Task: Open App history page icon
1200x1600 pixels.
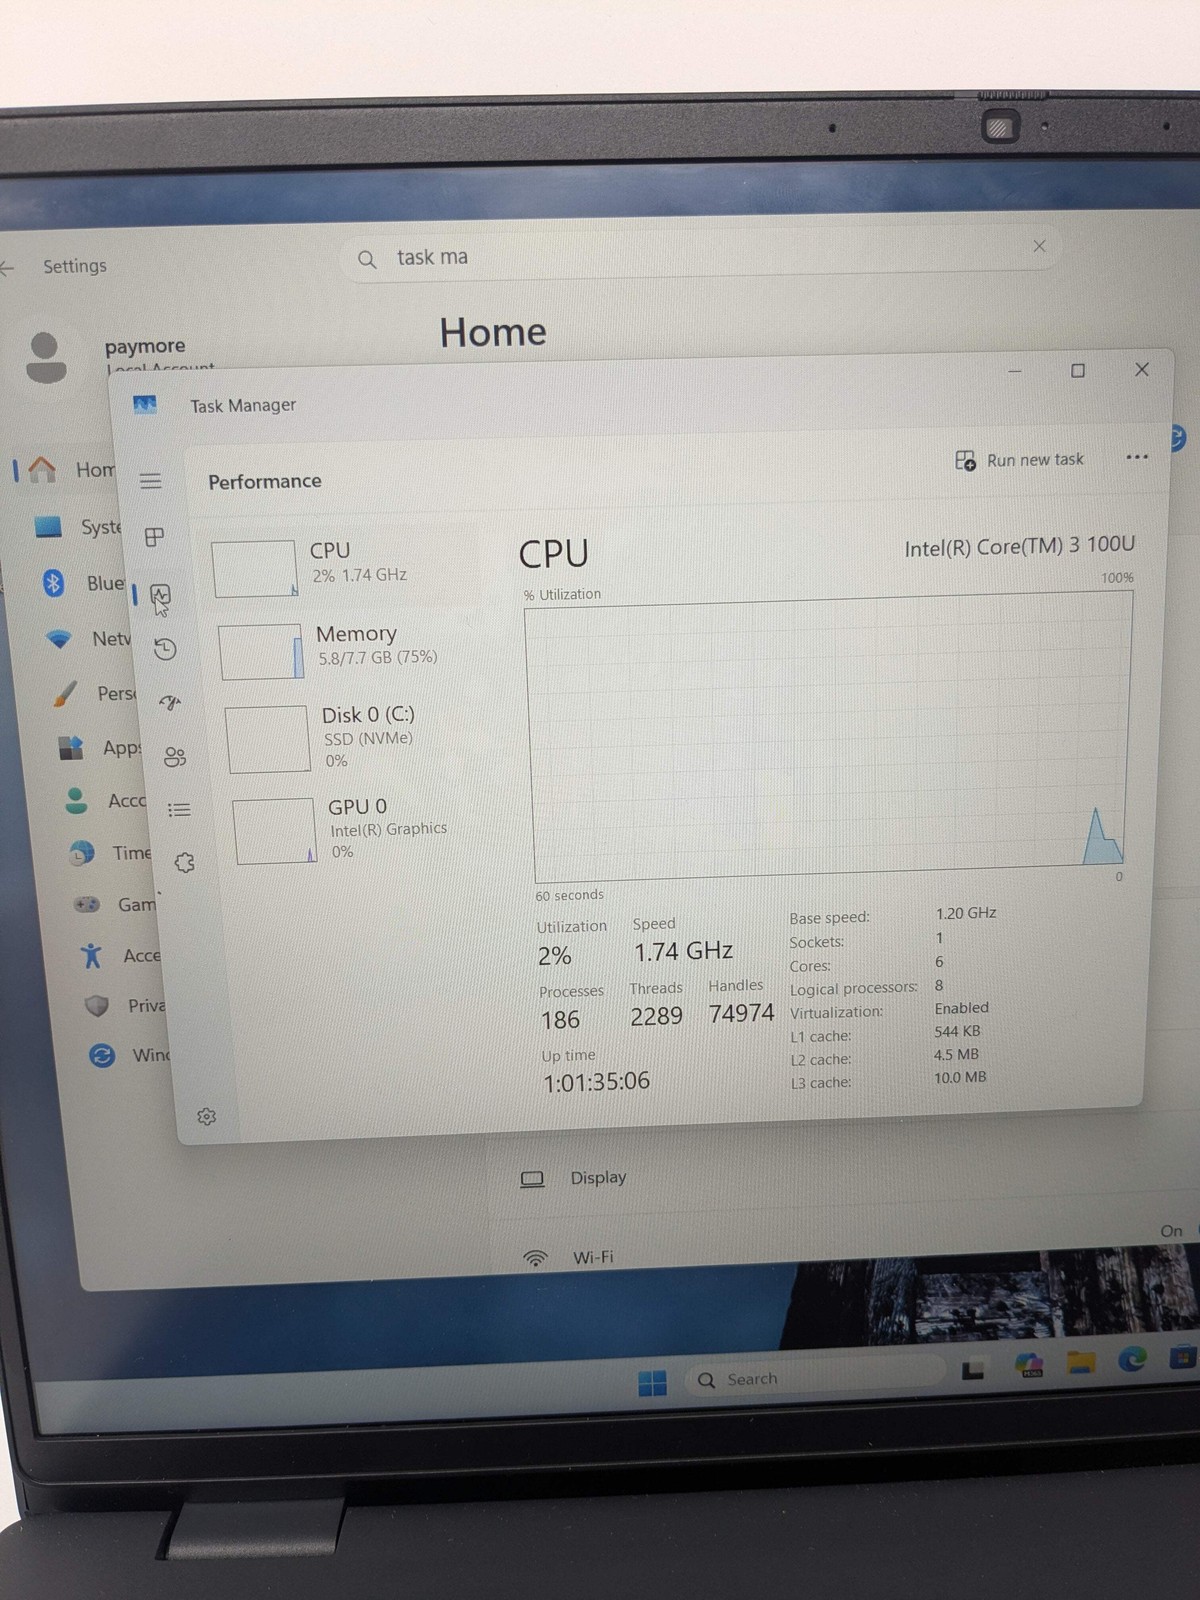Action: click(x=165, y=650)
